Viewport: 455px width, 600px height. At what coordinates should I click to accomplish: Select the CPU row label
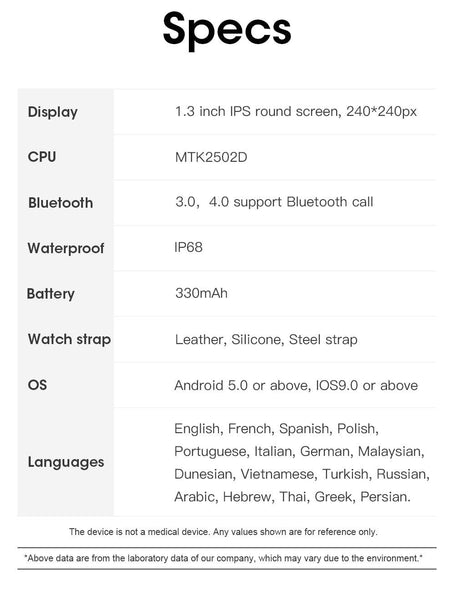(x=42, y=157)
